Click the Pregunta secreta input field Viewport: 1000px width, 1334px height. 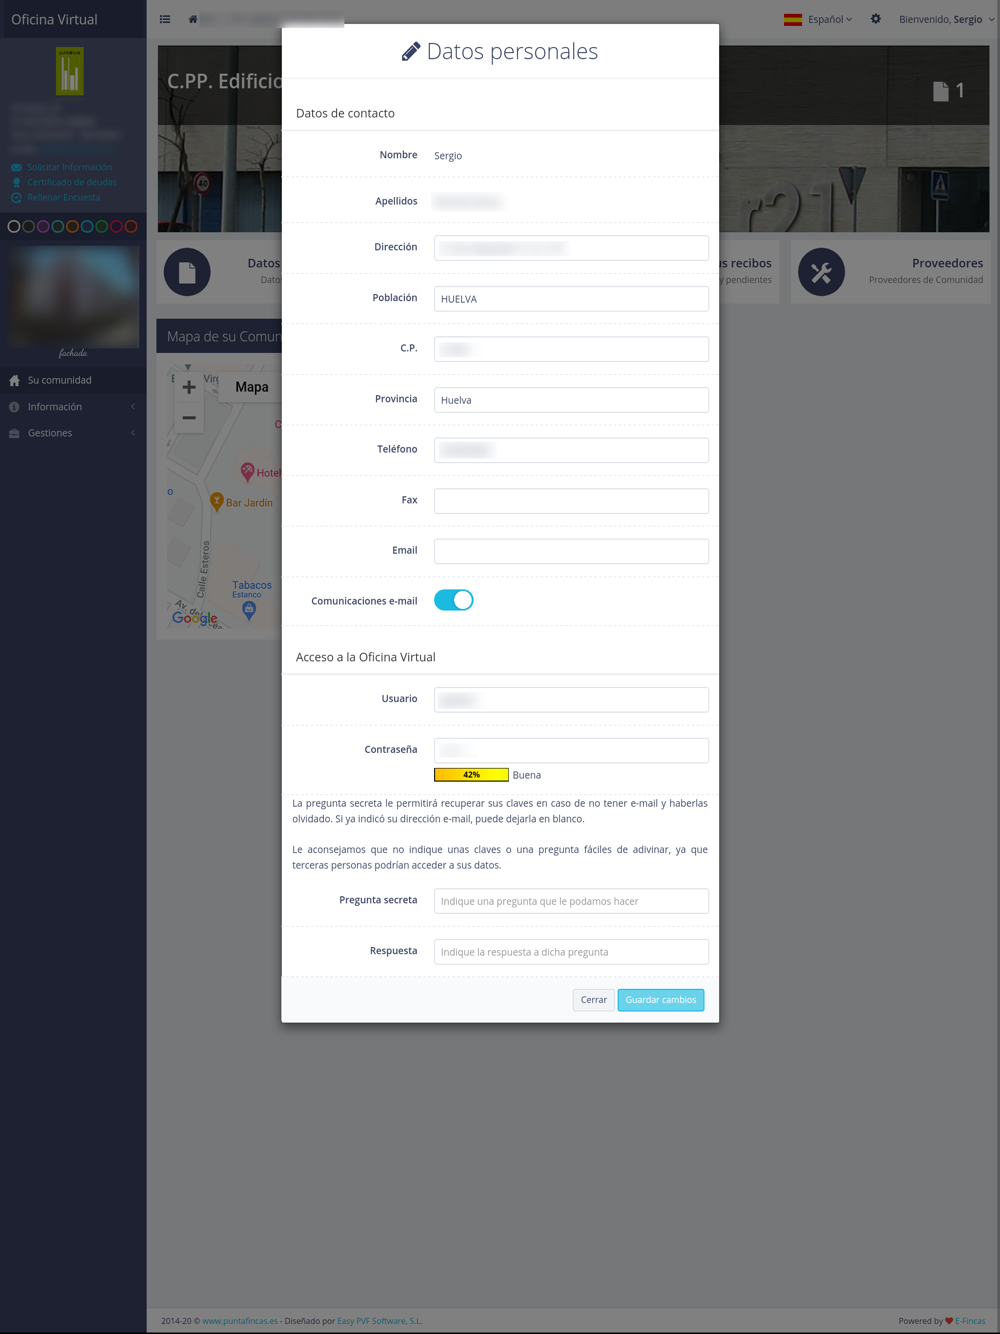[571, 901]
